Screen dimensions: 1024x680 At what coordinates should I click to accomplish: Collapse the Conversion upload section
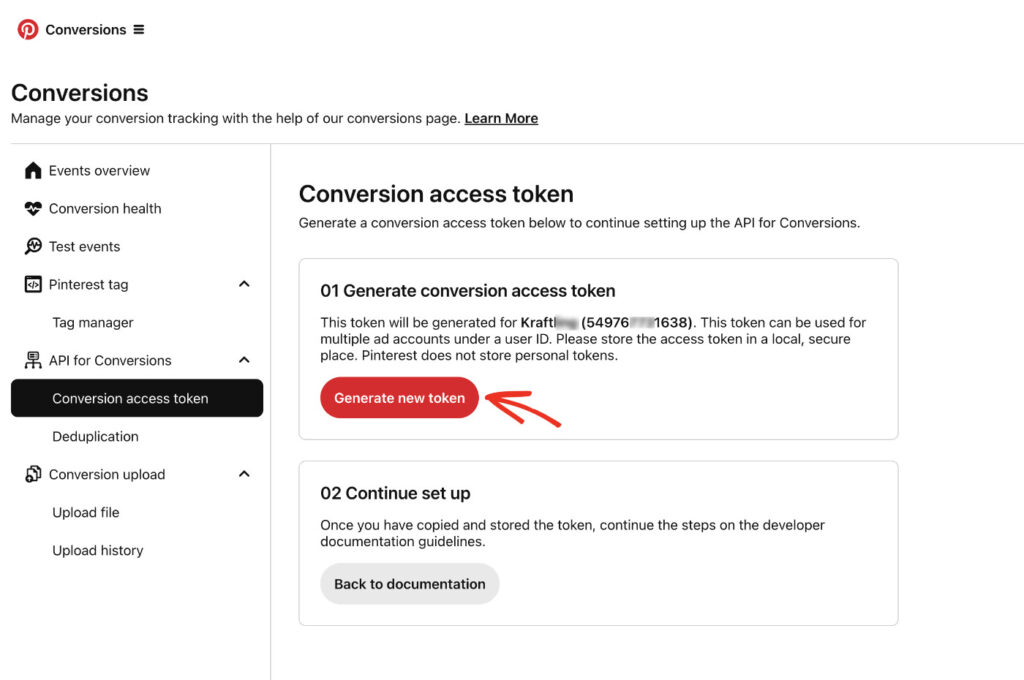tap(244, 474)
